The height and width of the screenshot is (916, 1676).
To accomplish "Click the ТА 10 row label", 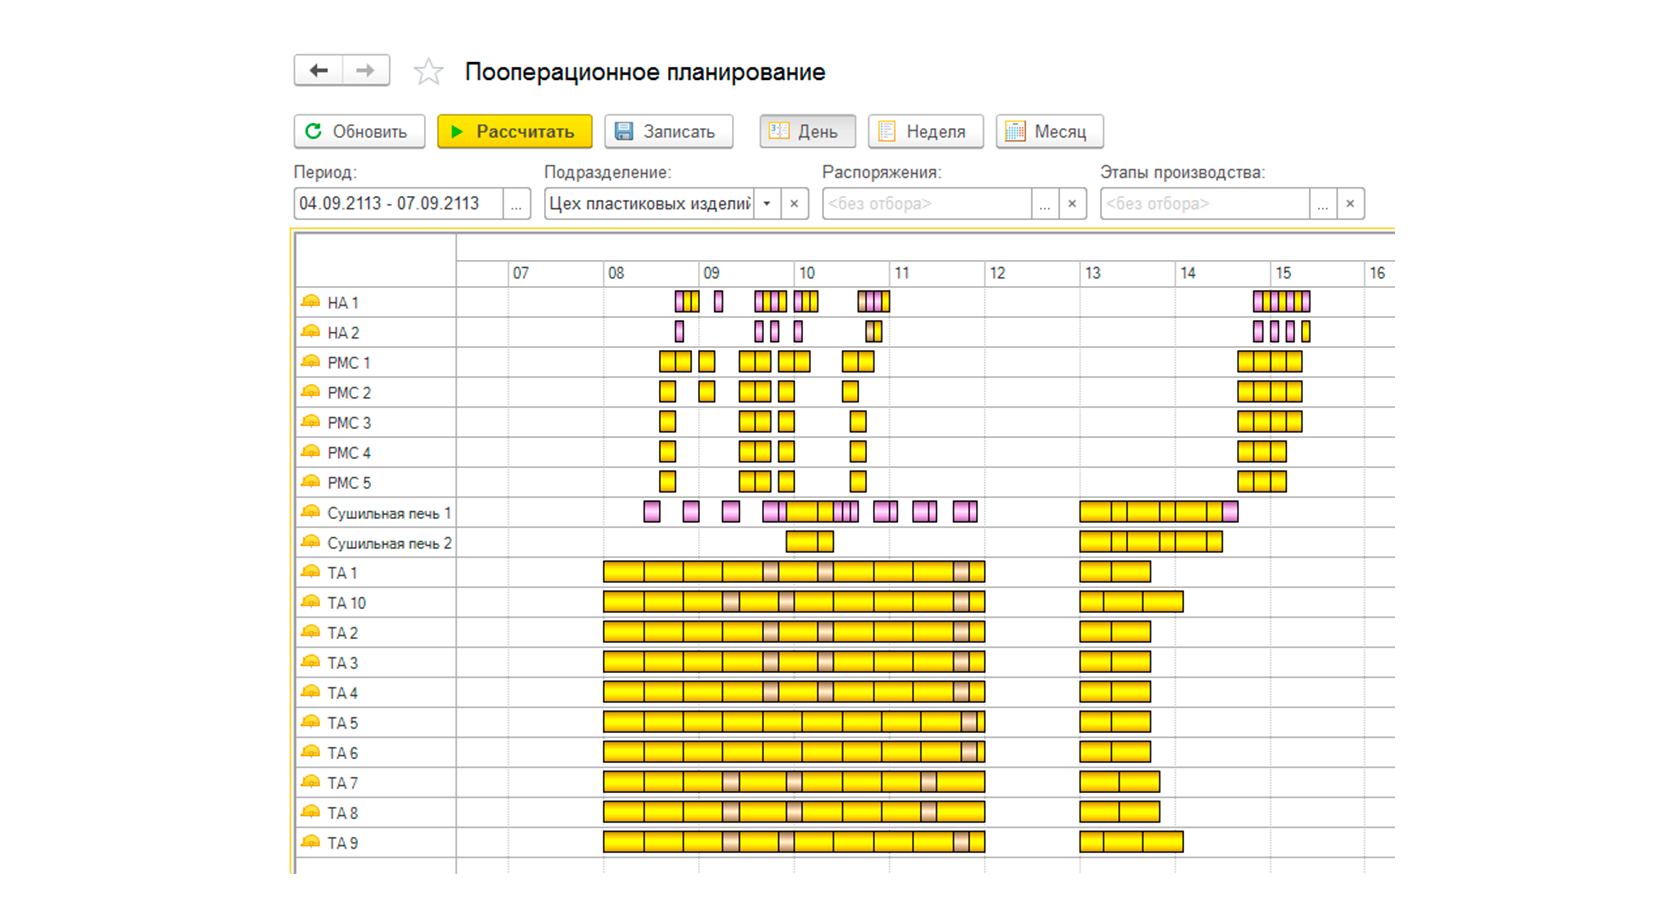I will click(347, 603).
